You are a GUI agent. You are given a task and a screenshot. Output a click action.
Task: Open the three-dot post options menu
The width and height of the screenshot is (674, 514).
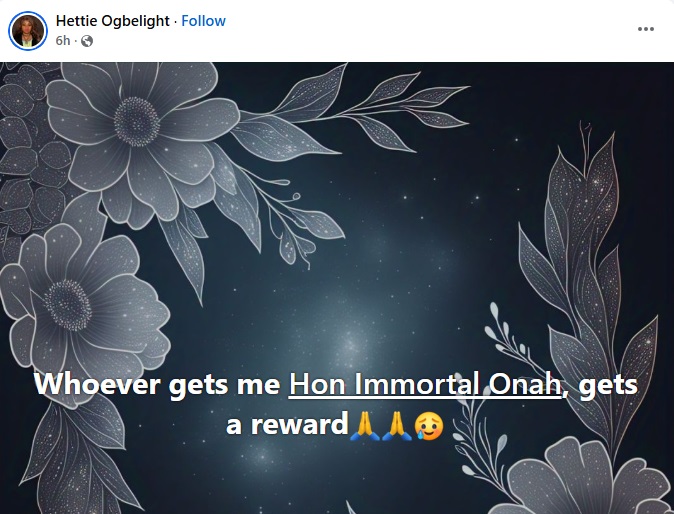[646, 29]
